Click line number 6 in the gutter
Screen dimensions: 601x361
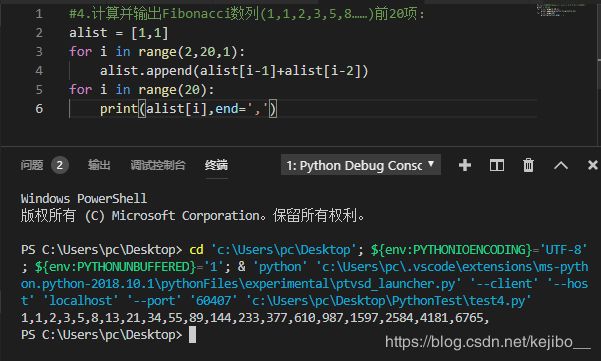coord(39,108)
